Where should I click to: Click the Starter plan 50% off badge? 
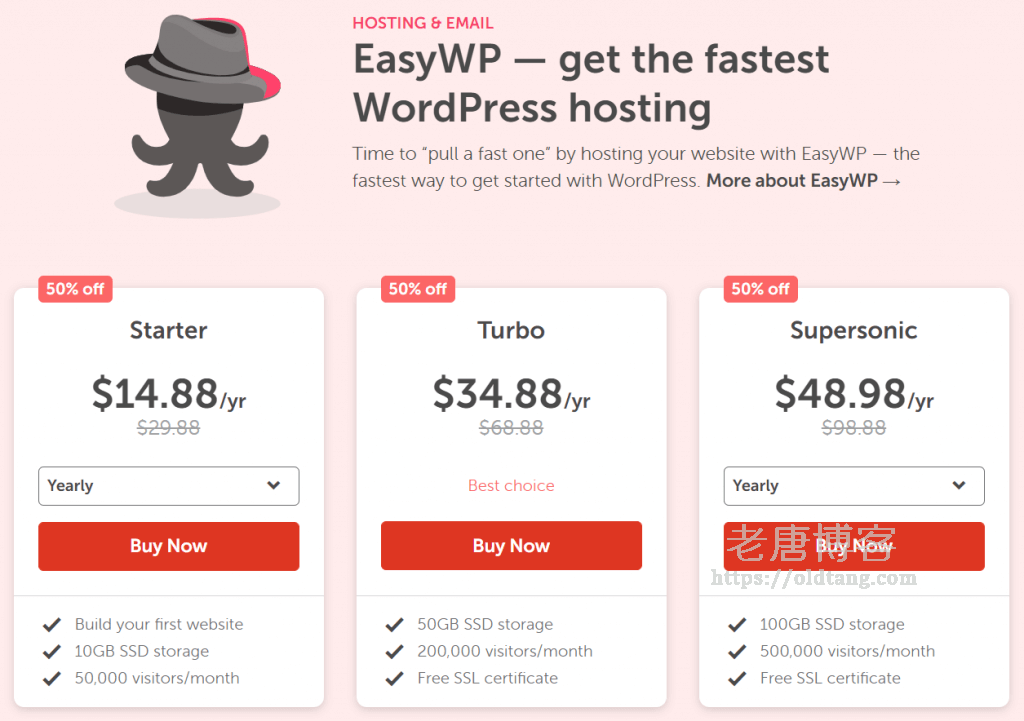[x=75, y=289]
